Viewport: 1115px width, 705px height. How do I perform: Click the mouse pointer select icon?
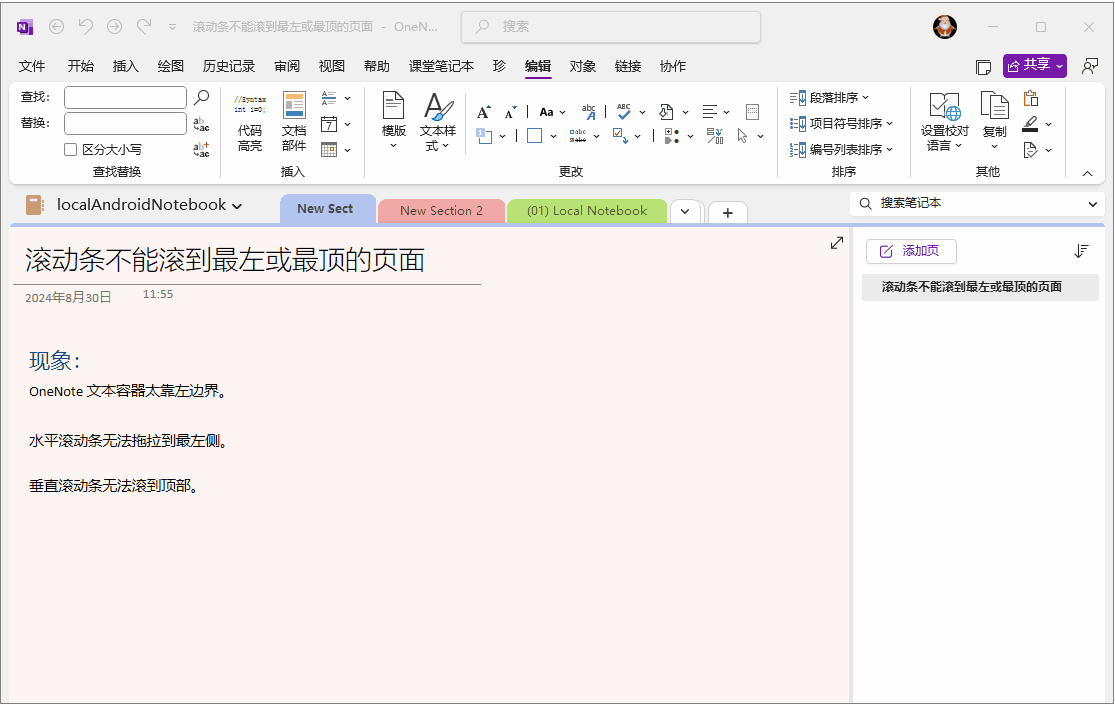(743, 136)
